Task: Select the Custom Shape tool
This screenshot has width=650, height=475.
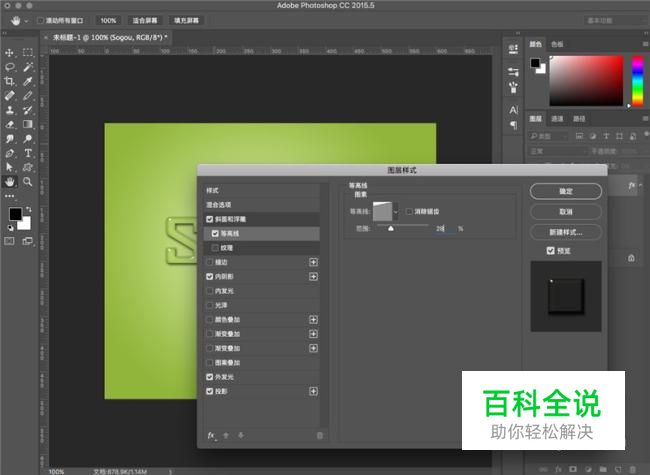Action: pyautogui.click(x=28, y=167)
